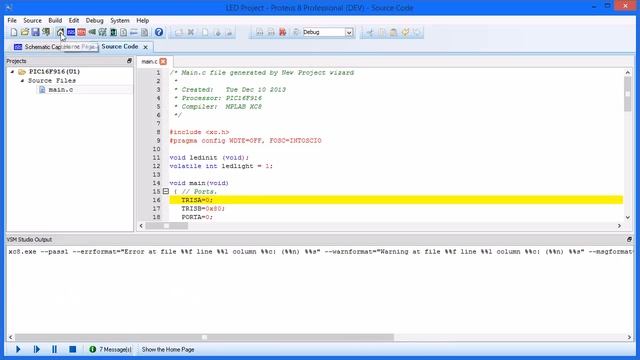The height and width of the screenshot is (360, 640).
Task: Click the code editor scroll up arrow
Action: click(x=628, y=73)
